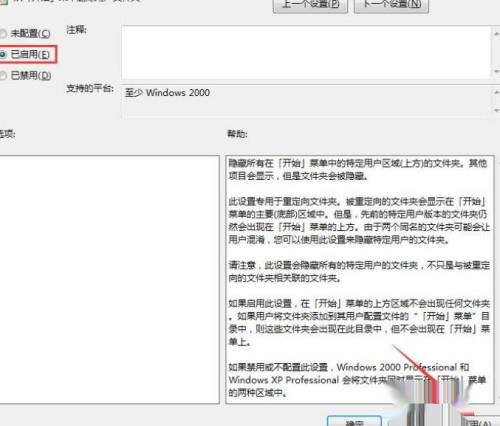Viewport: 500px width, 426px height.
Task: Click help paragraph starting 请注意，此设置会隐藏
Action: (359, 271)
